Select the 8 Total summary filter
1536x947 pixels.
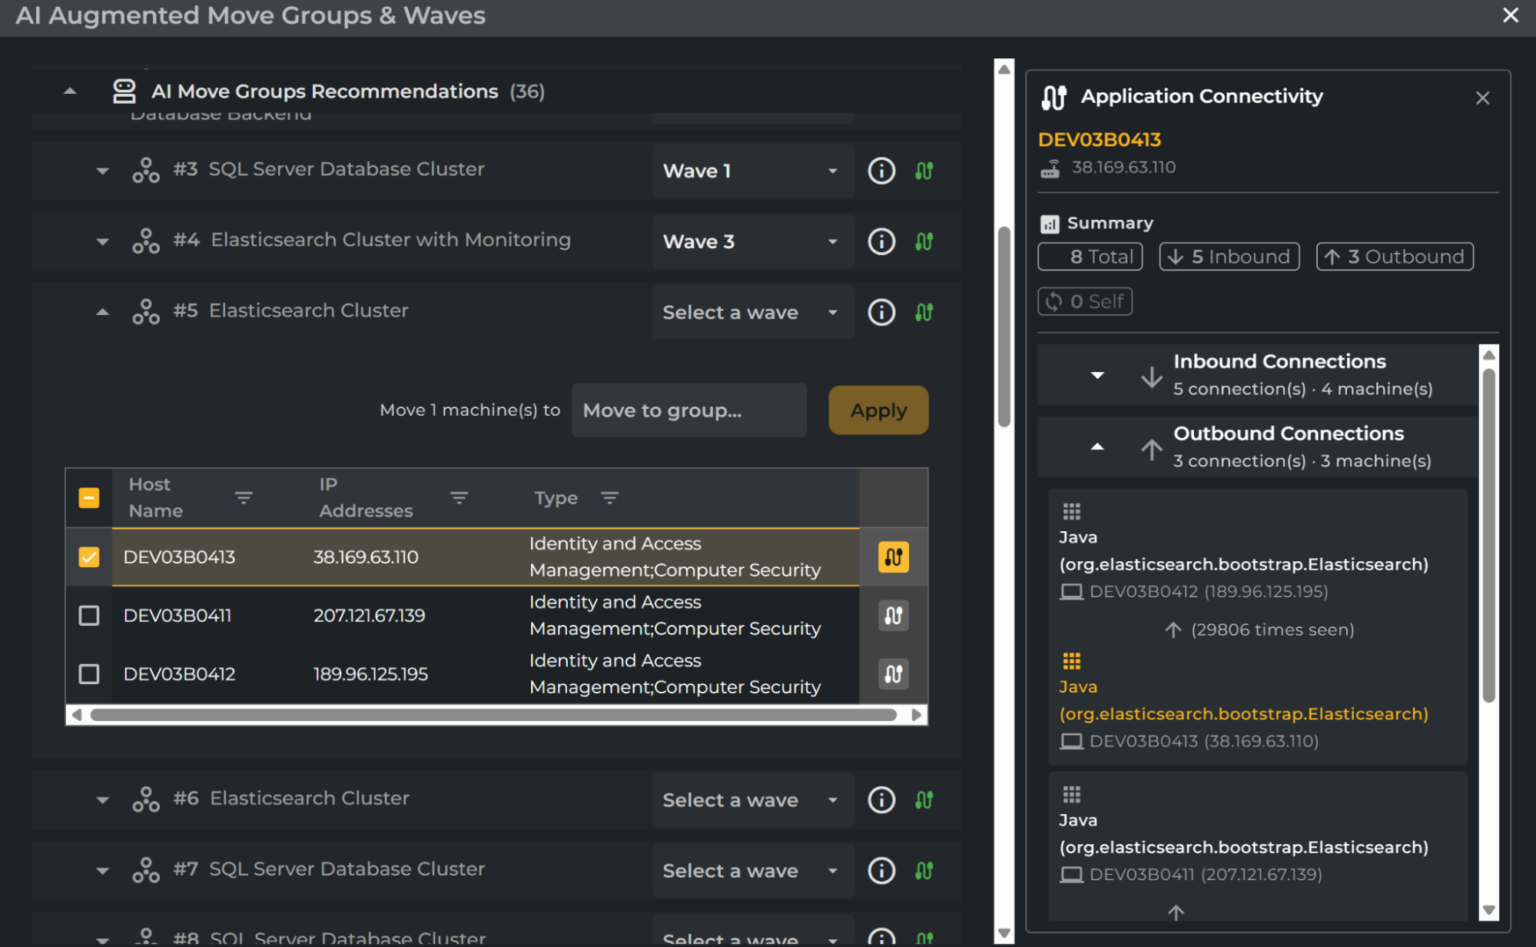click(x=1091, y=257)
